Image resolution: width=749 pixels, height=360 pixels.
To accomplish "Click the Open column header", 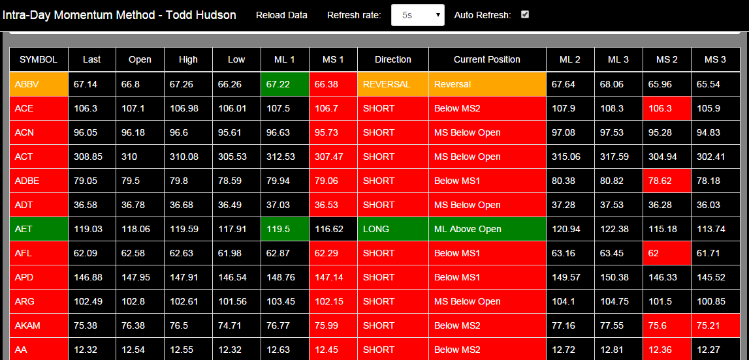I will [140, 60].
